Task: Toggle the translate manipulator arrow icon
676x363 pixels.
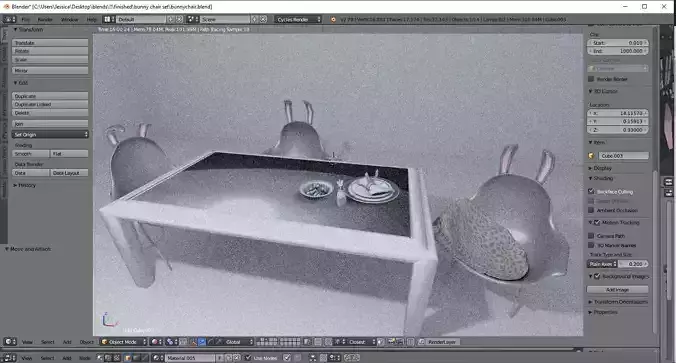Action: pyautogui.click(x=203, y=342)
